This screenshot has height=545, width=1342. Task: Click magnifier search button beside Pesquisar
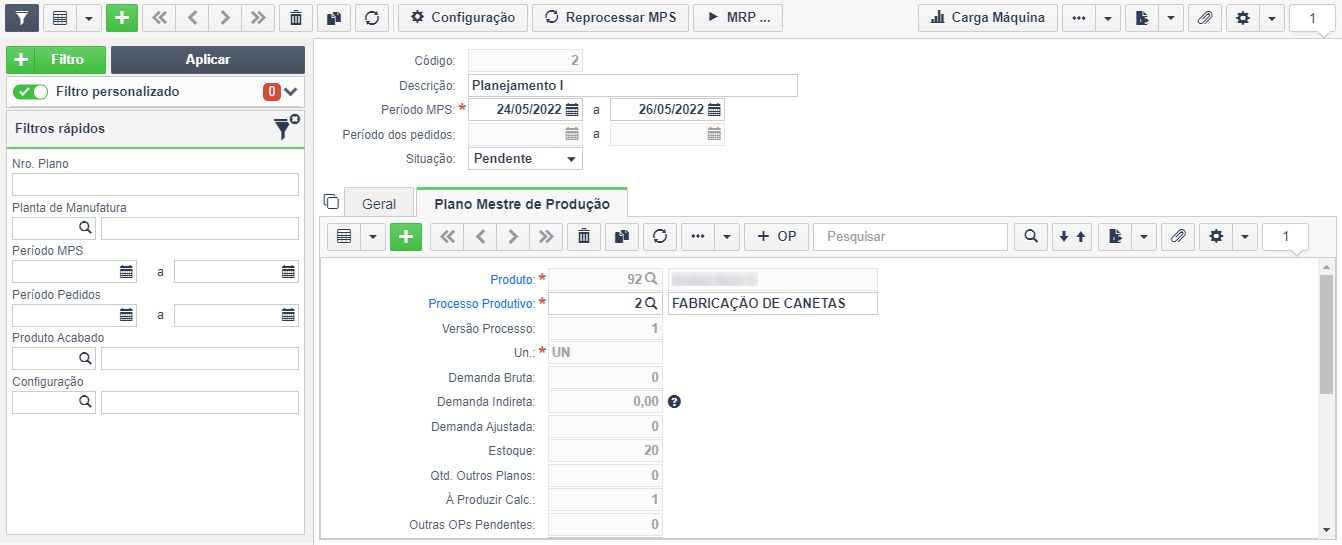pyautogui.click(x=1030, y=236)
